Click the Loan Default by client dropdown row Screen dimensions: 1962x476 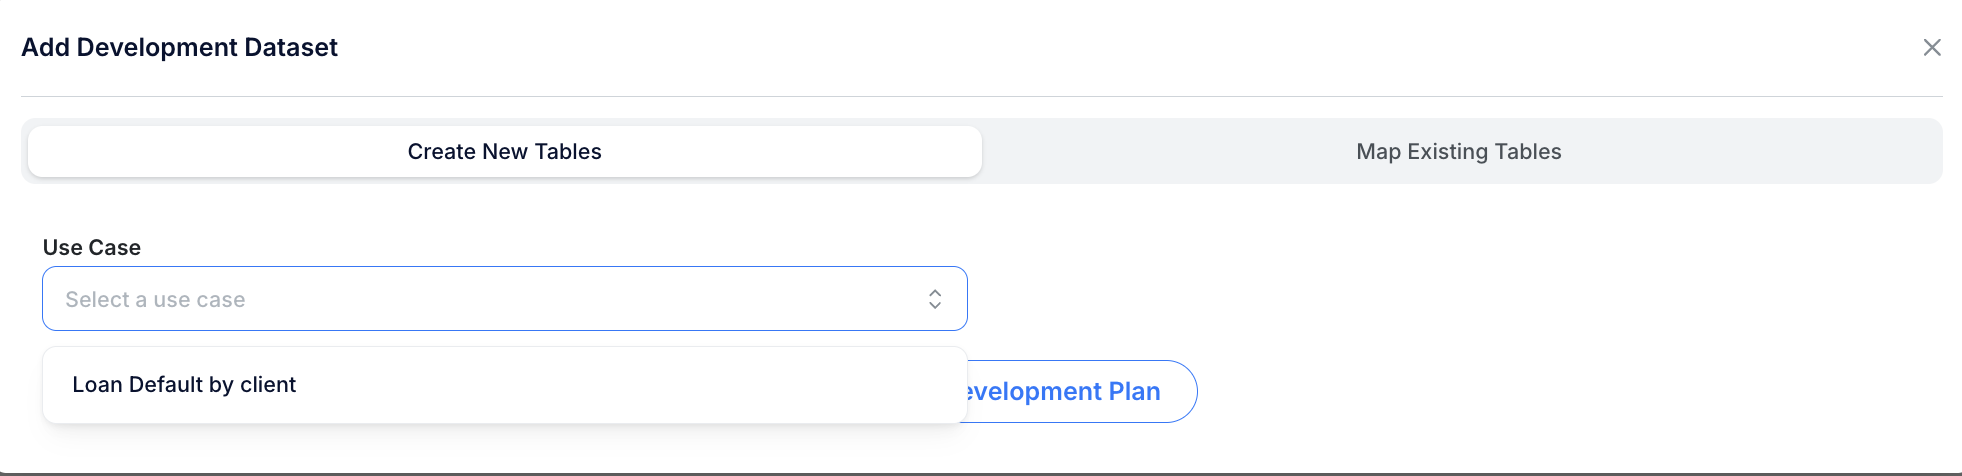[x=504, y=385]
